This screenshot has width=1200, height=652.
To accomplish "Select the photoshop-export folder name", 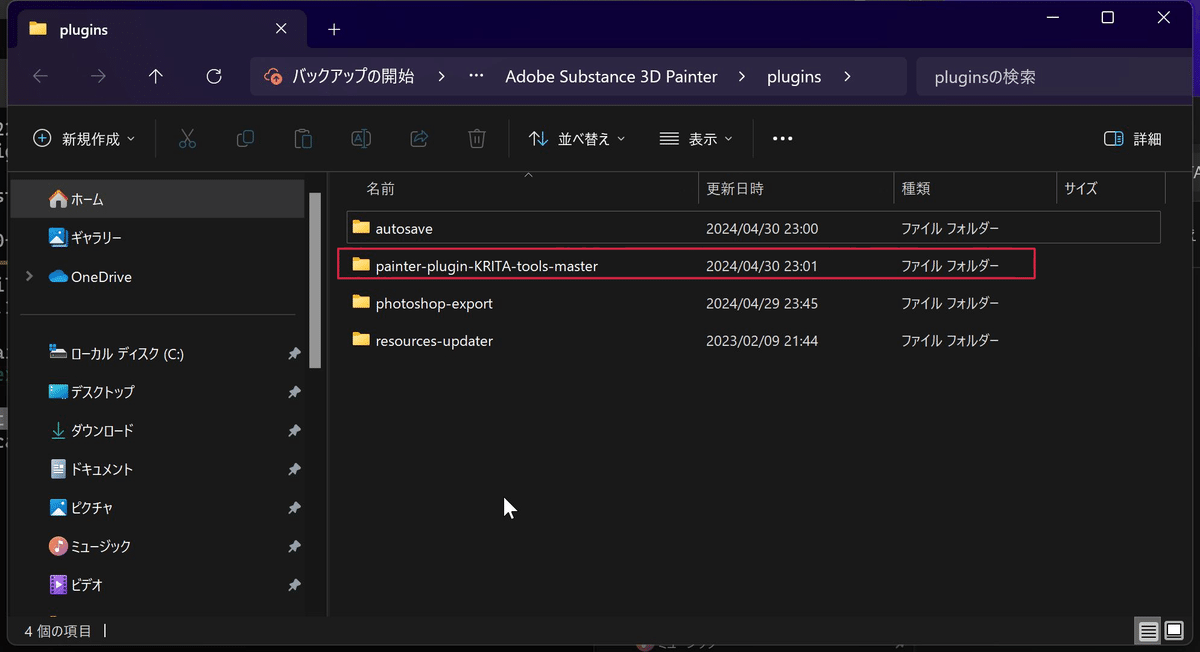I will pyautogui.click(x=434, y=303).
